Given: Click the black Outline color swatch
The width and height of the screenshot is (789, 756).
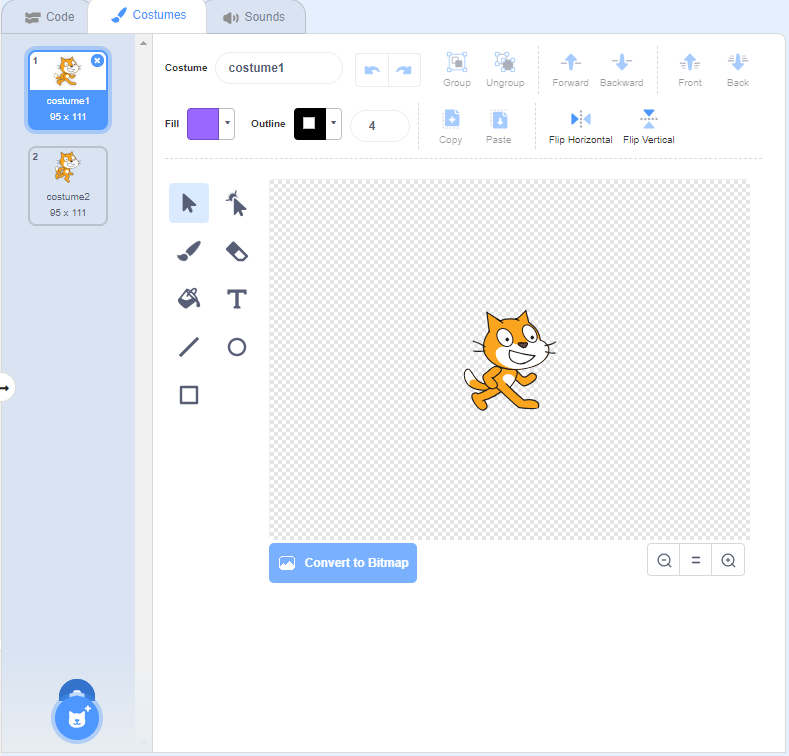Looking at the screenshot, I should [x=309, y=123].
